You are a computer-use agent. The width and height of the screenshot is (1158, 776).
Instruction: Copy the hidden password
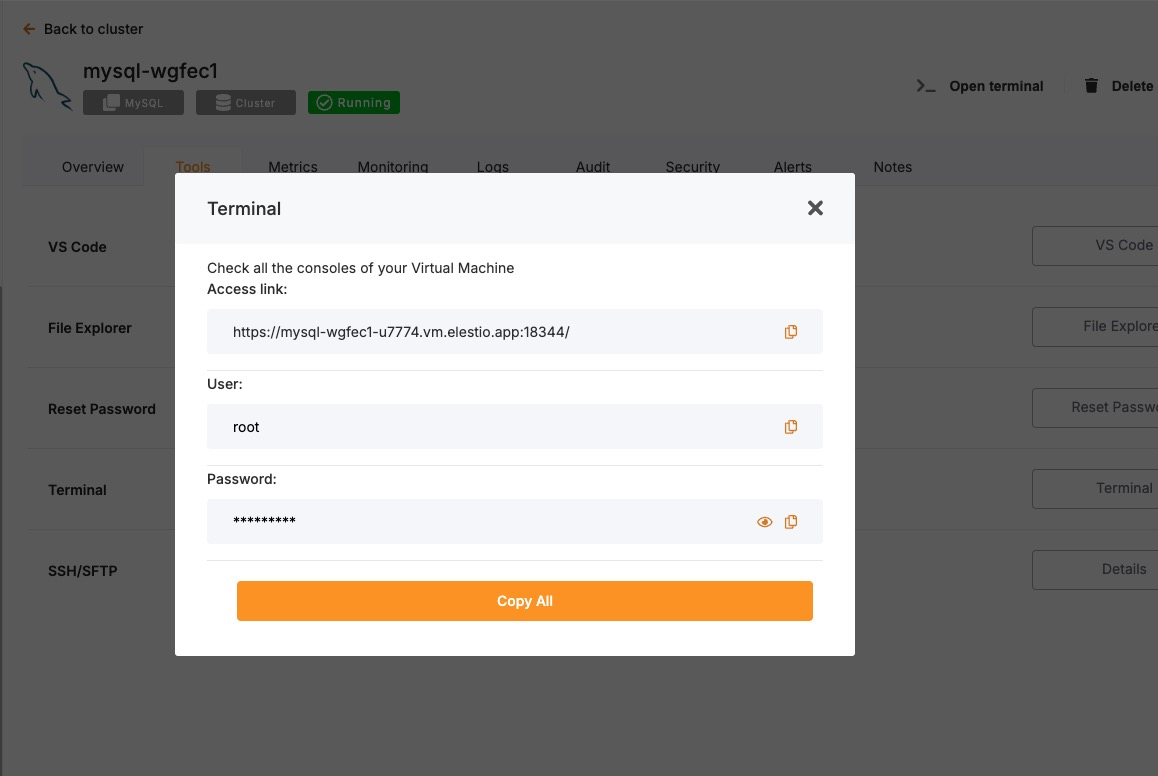tap(790, 522)
